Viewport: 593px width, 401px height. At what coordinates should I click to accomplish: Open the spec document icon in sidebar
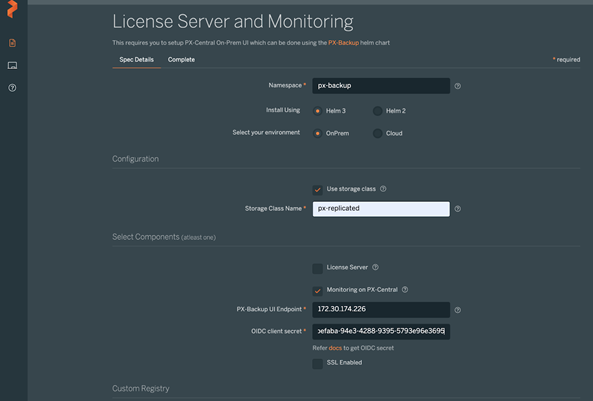tap(12, 43)
